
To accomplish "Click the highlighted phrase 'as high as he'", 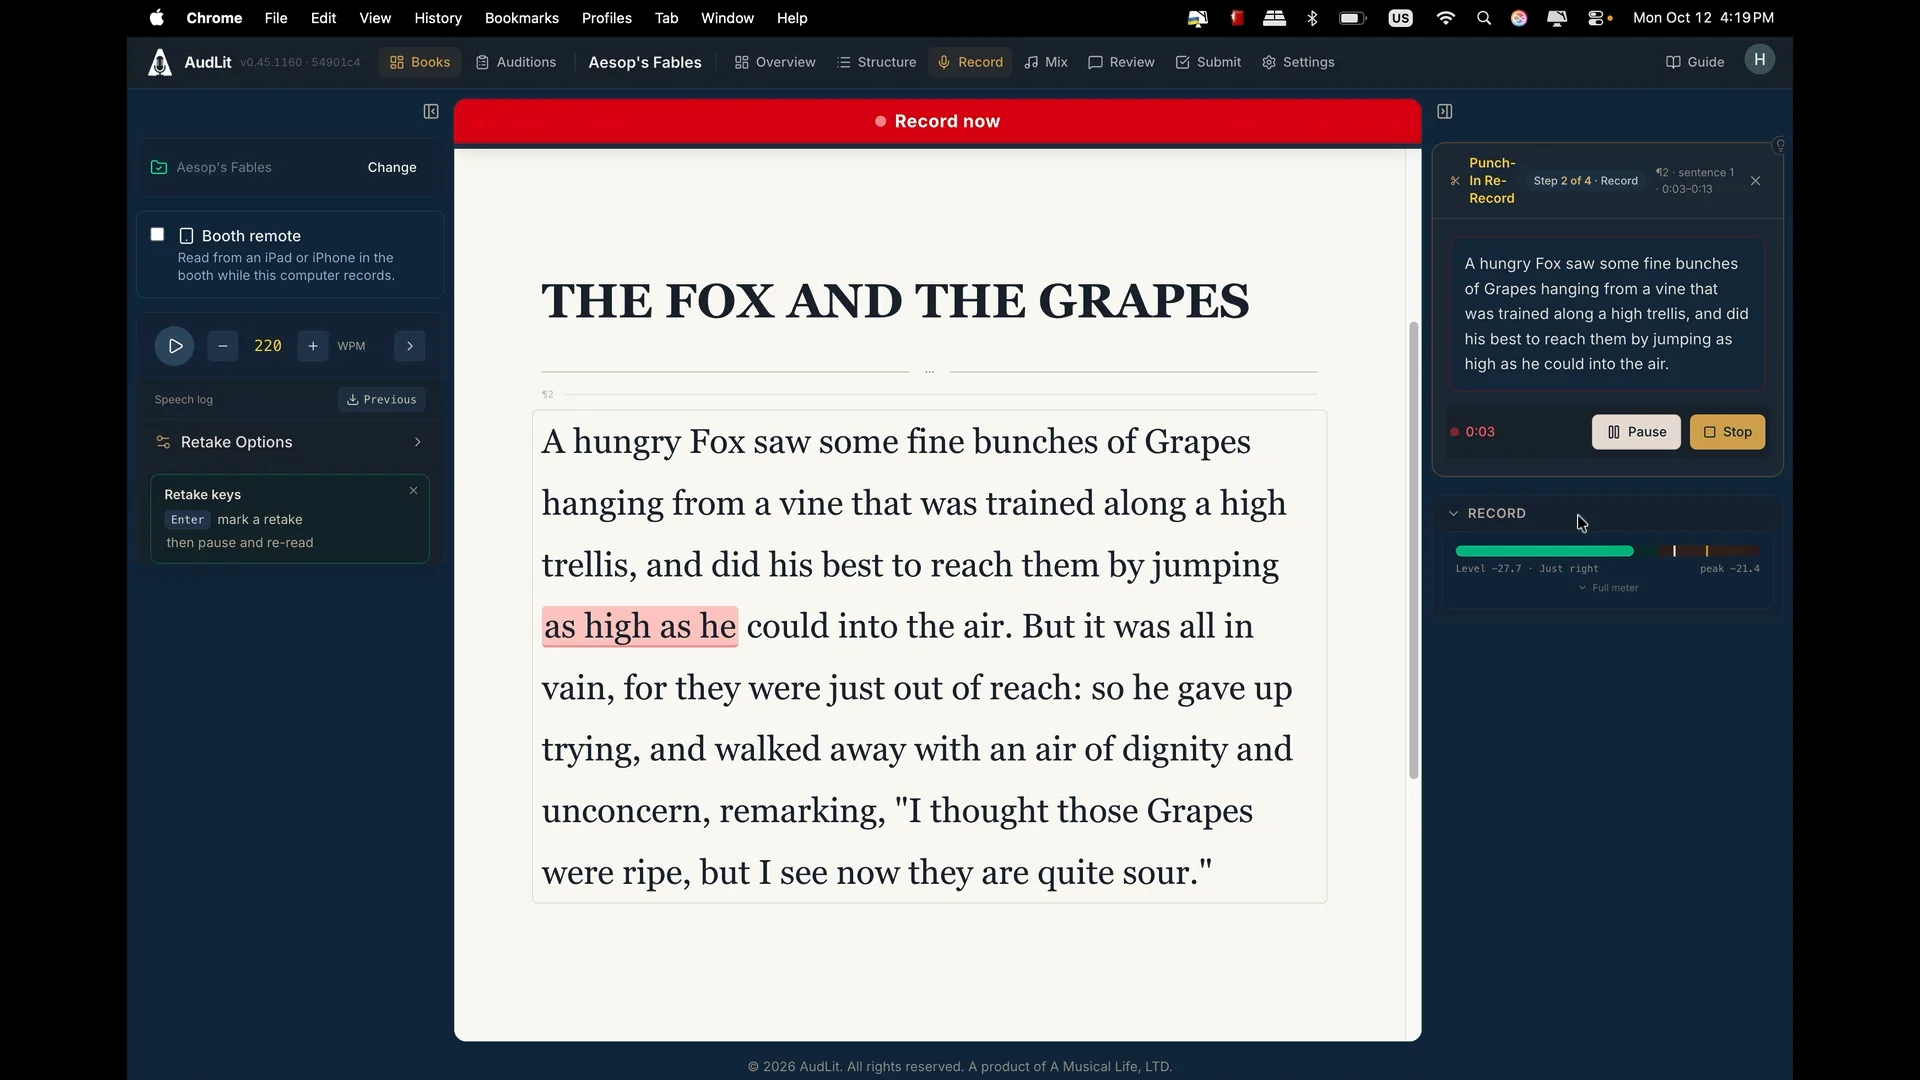I will (x=640, y=627).
